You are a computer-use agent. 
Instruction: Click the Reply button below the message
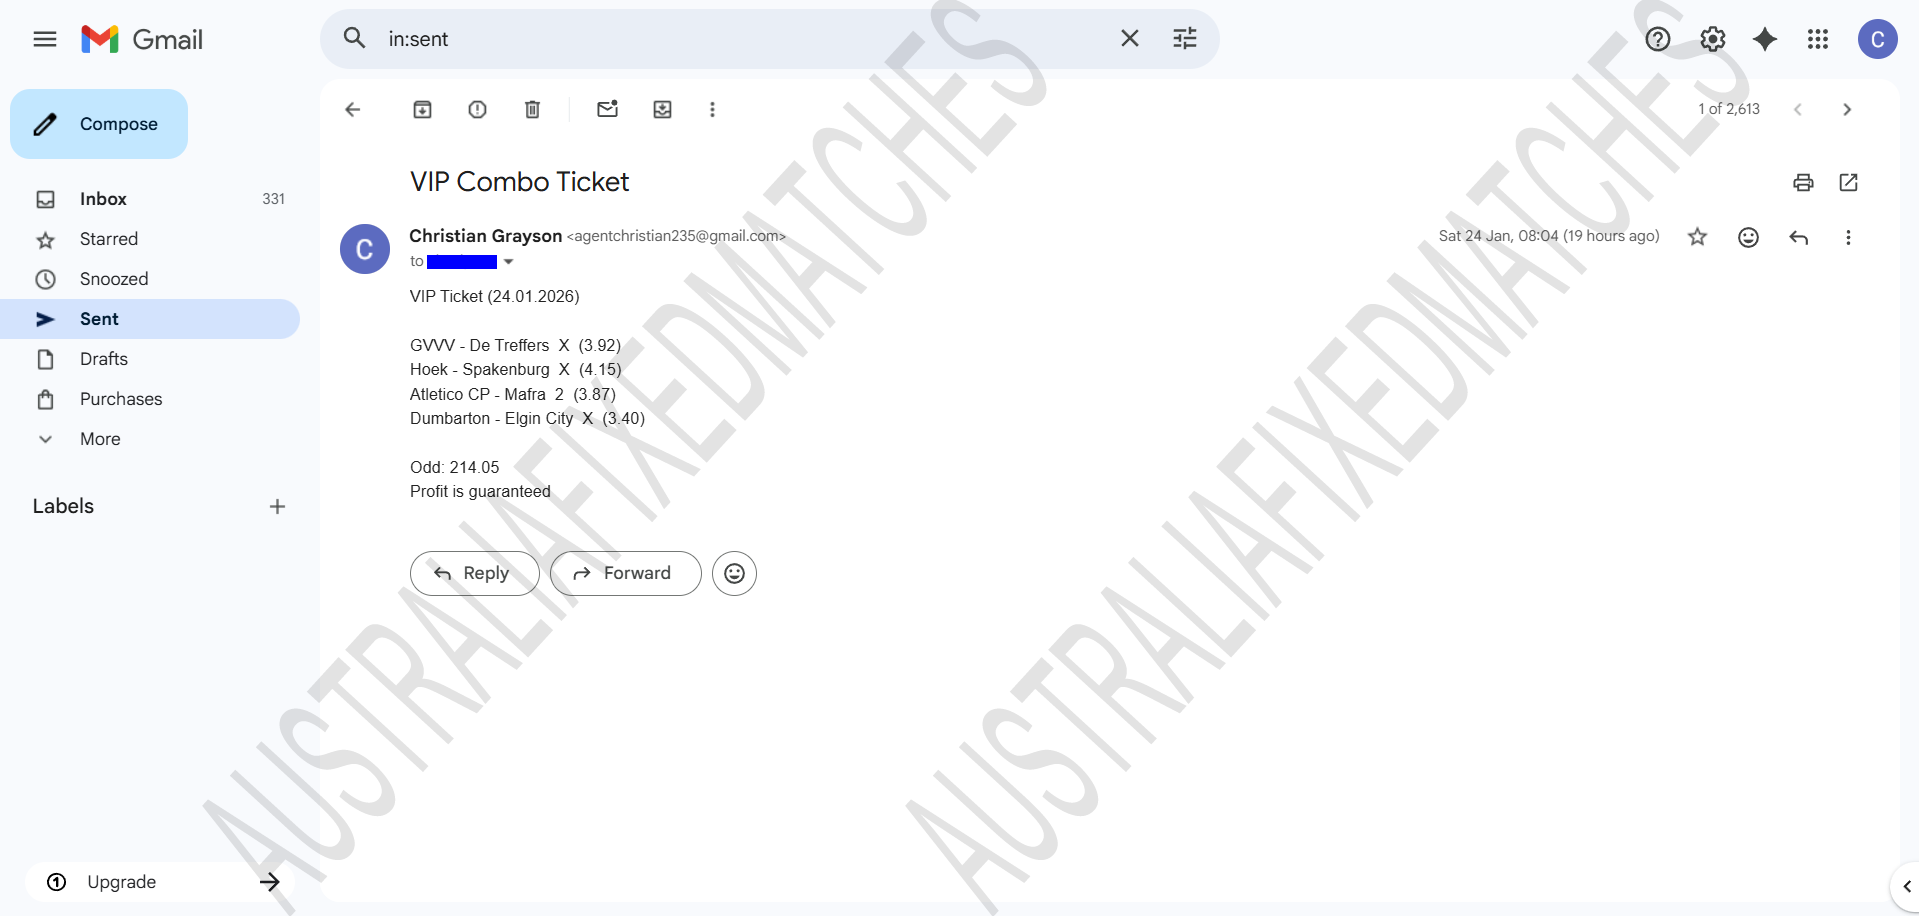point(475,573)
